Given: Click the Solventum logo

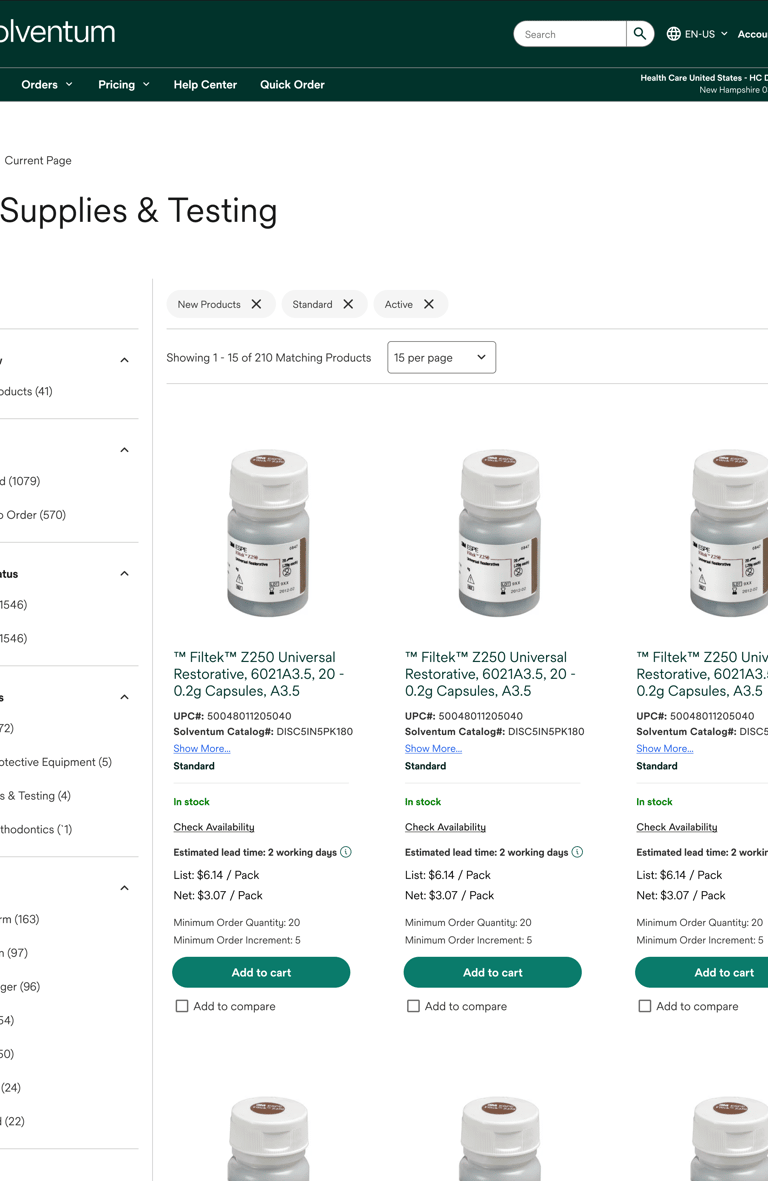Looking at the screenshot, I should point(57,32).
